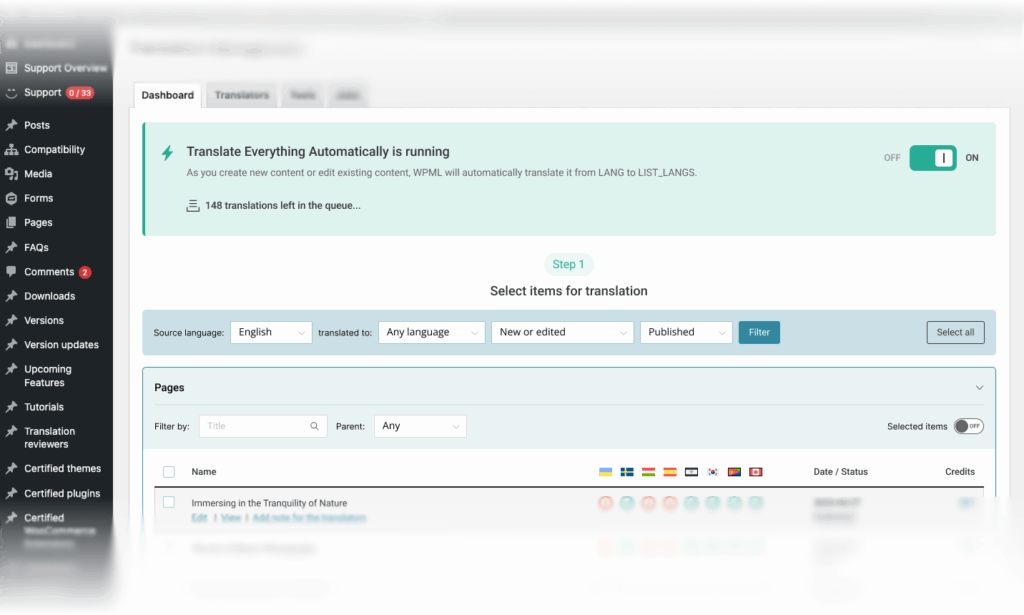
Task: Open Certified themes in the sidebar
Action: pos(63,469)
